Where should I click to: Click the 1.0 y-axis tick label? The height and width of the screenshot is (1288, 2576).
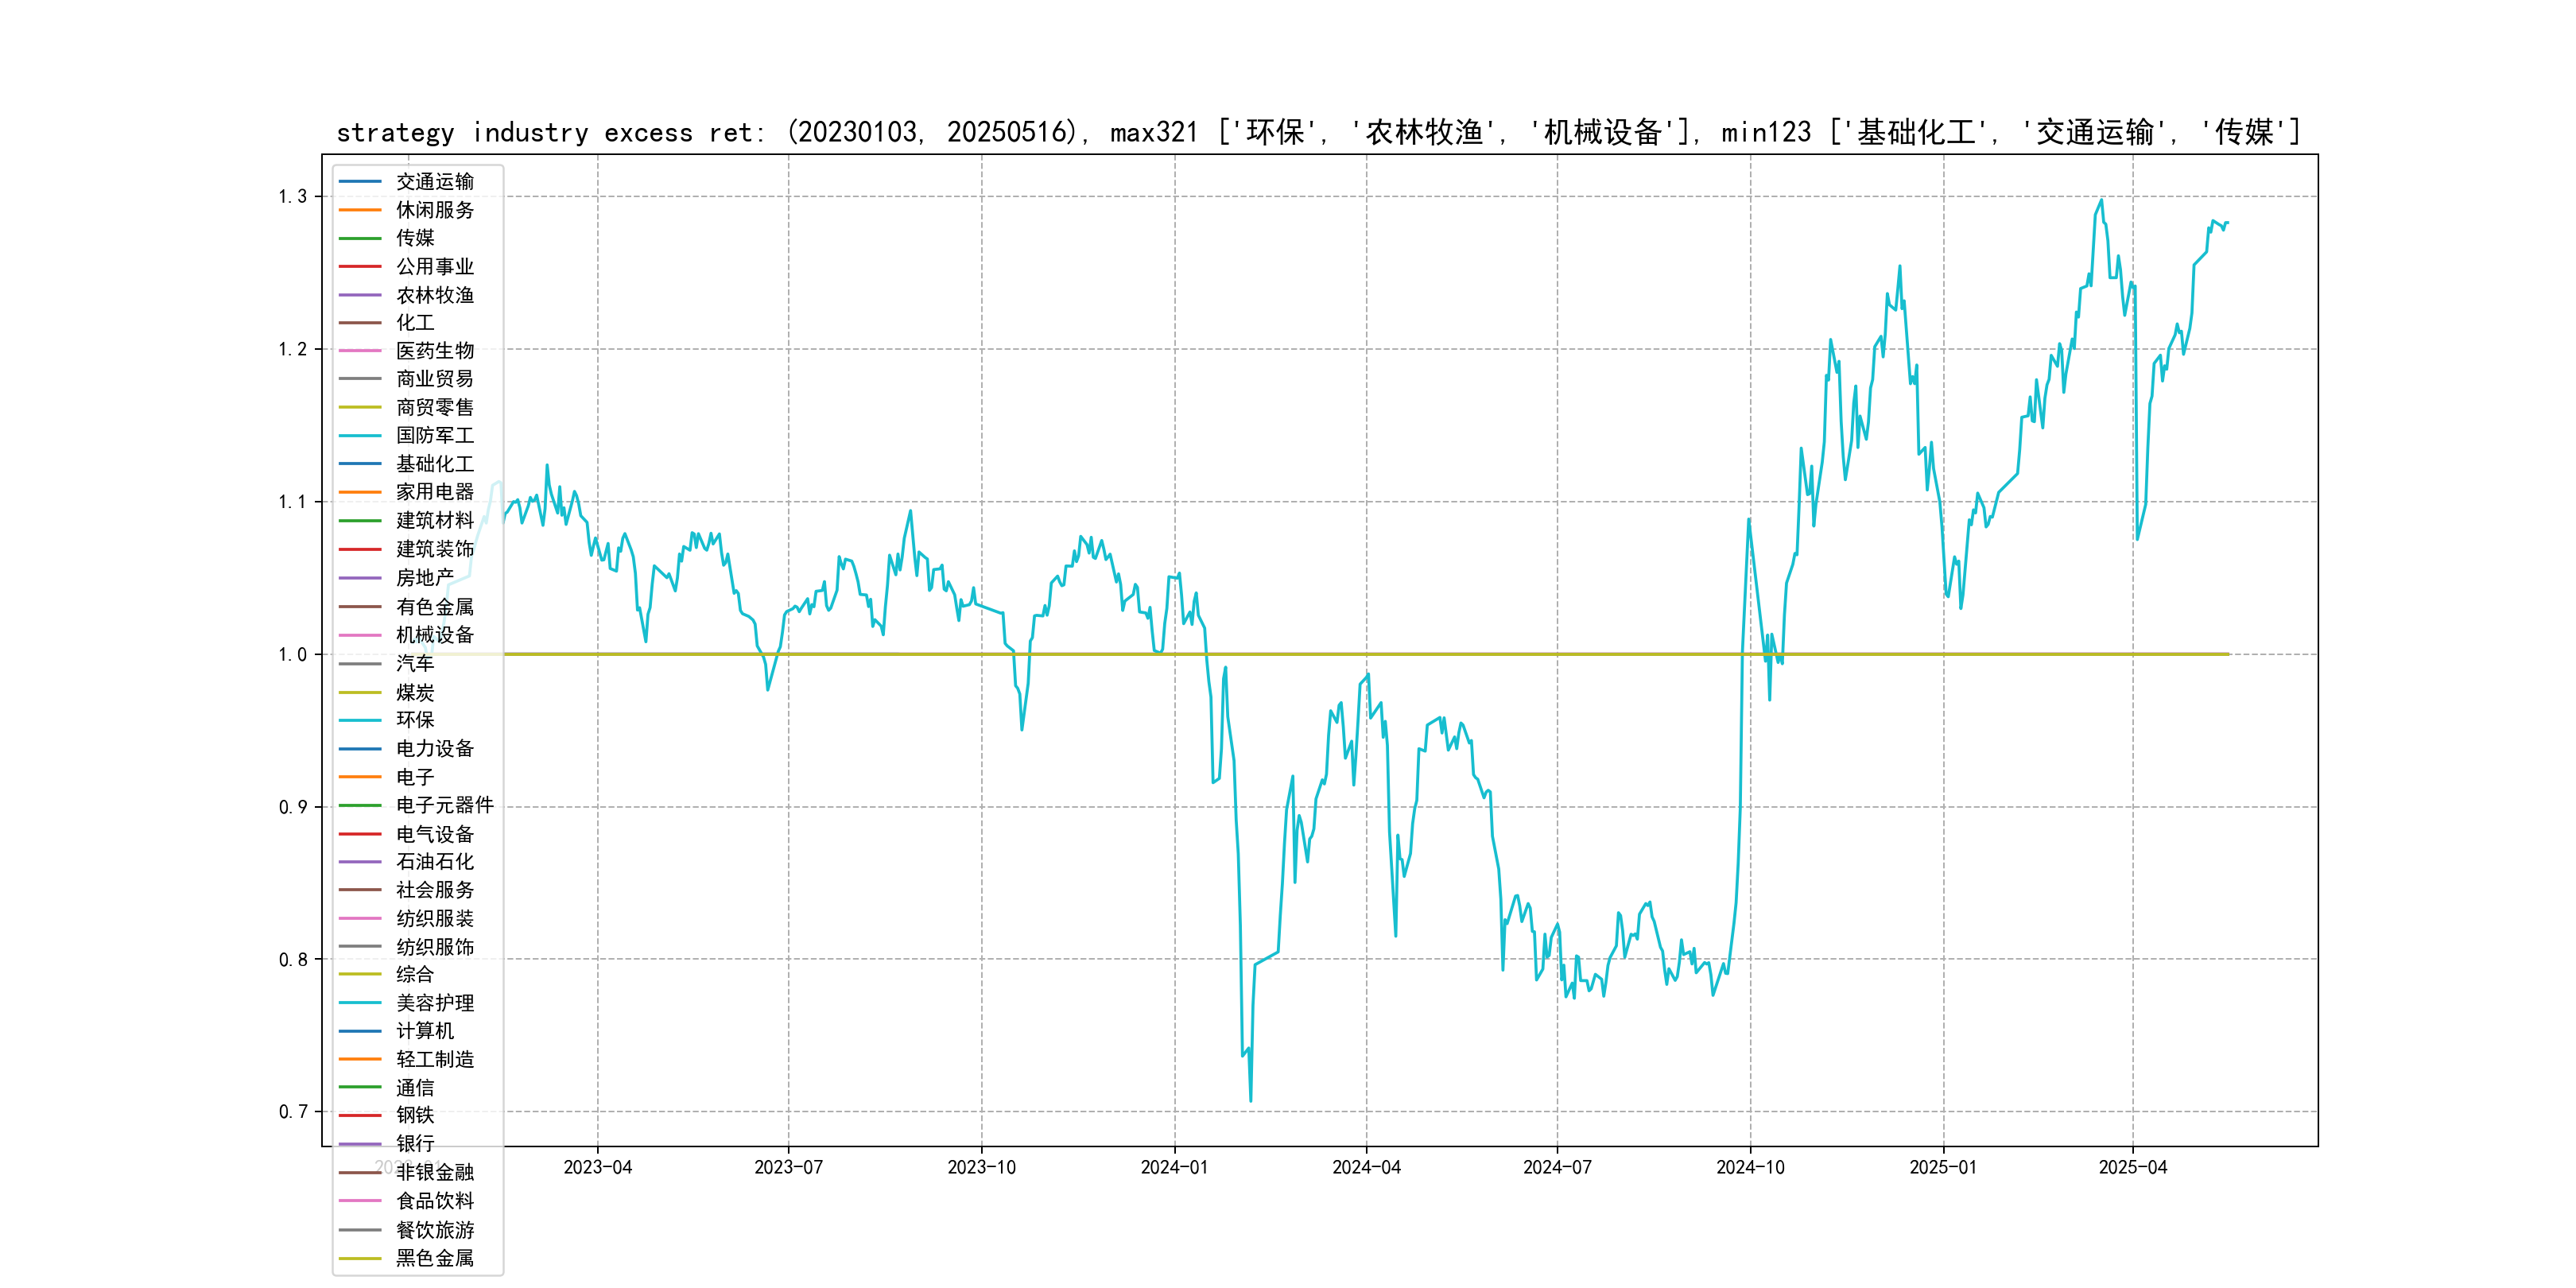tap(293, 654)
